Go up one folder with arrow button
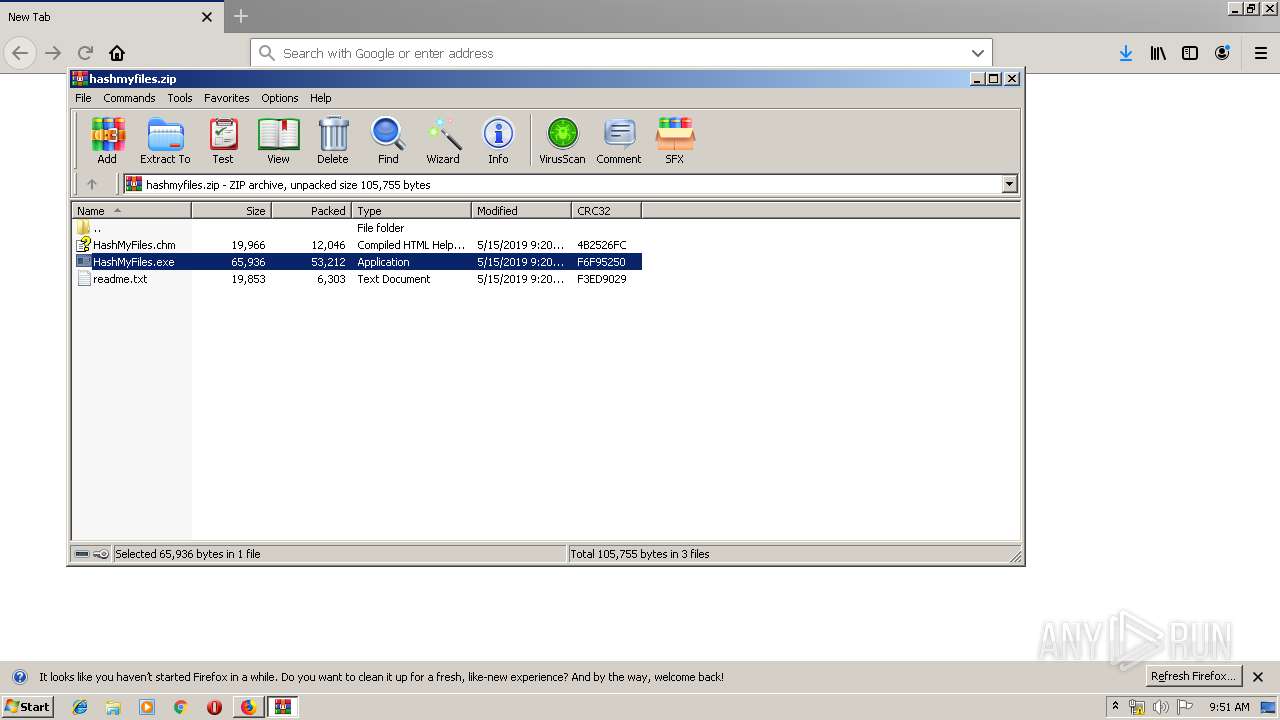Viewport: 1280px width, 720px height. [92, 184]
